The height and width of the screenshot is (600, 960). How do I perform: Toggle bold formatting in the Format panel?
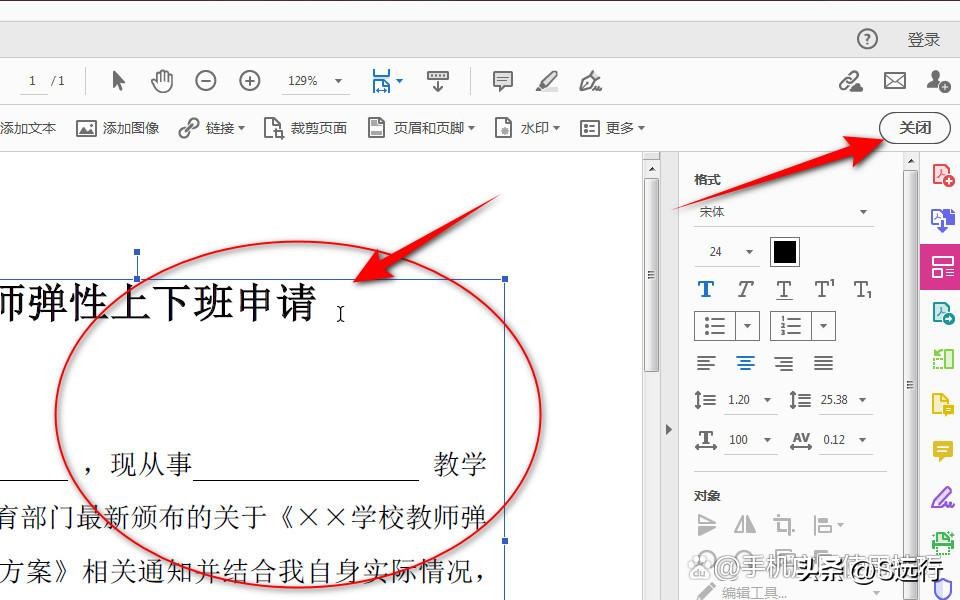tap(706, 289)
